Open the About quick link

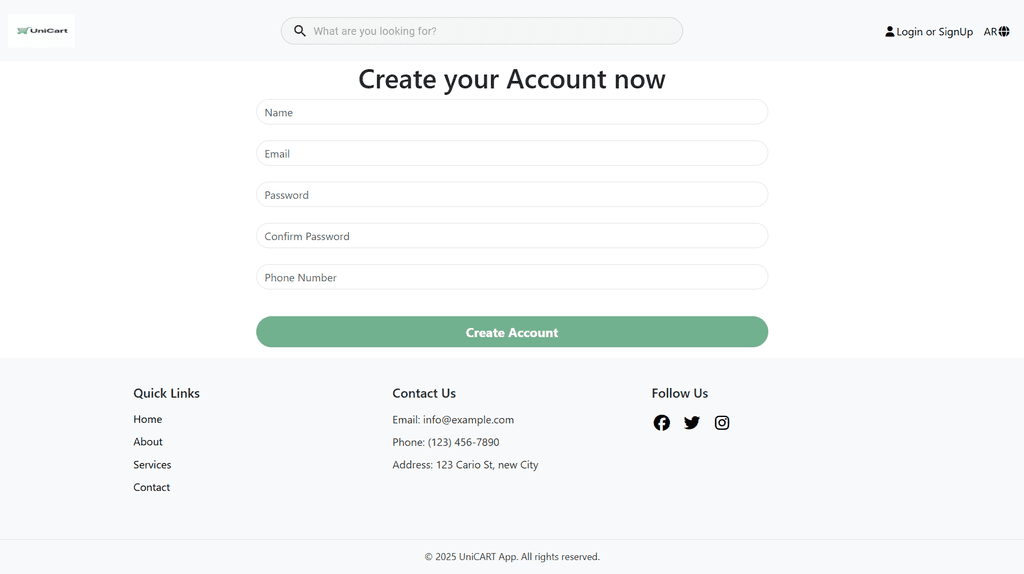pos(148,442)
